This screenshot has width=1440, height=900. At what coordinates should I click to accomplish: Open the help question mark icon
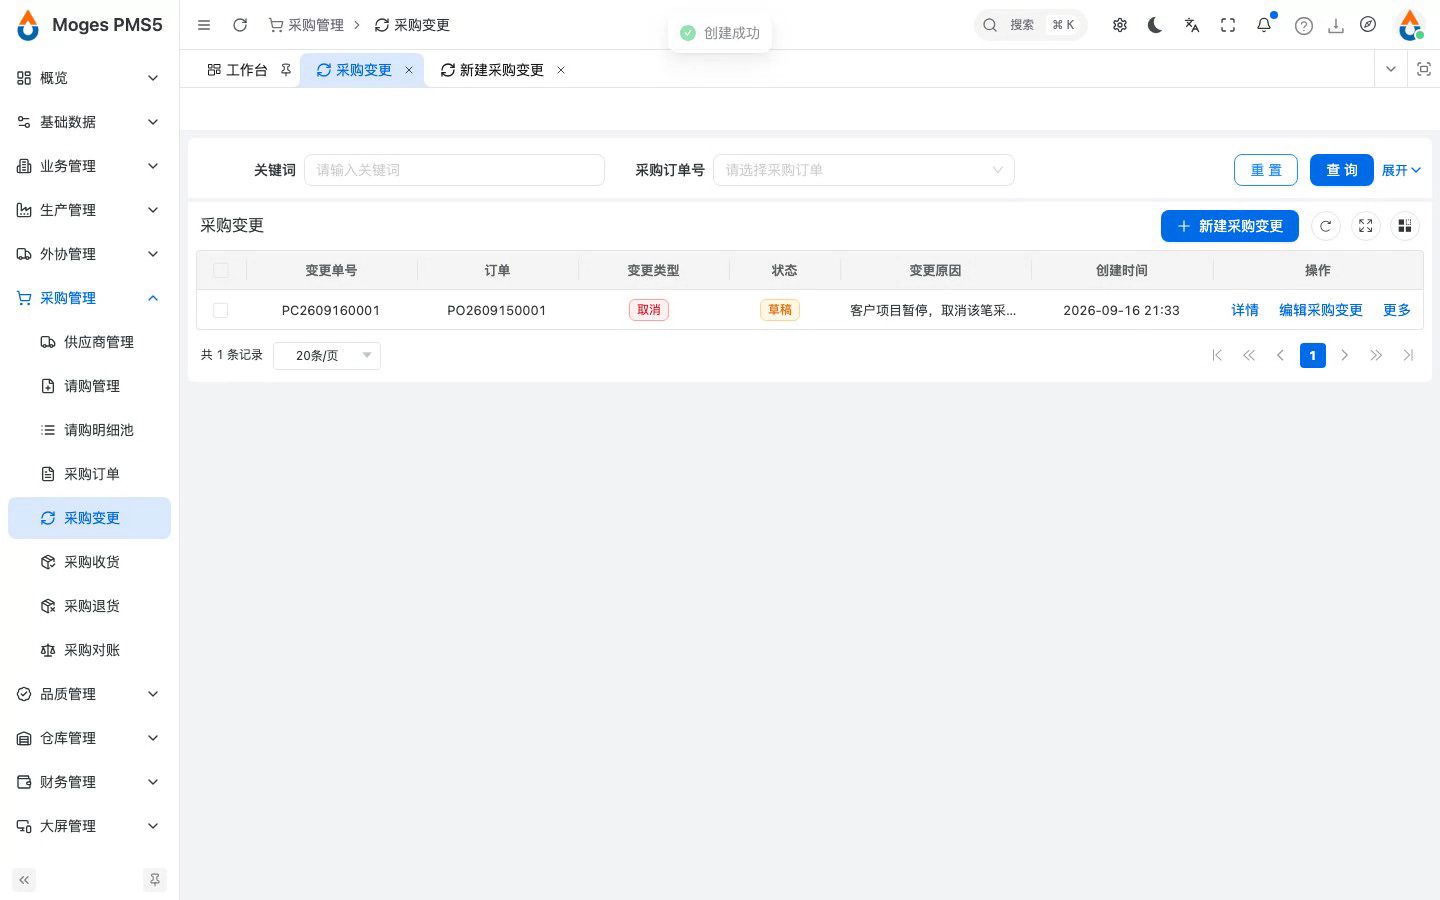[1304, 26]
